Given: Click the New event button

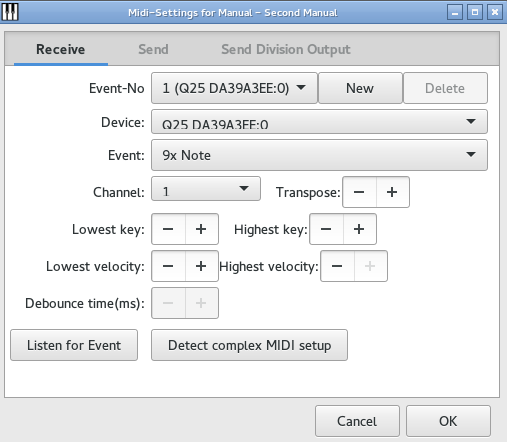Looking at the screenshot, I should point(360,88).
